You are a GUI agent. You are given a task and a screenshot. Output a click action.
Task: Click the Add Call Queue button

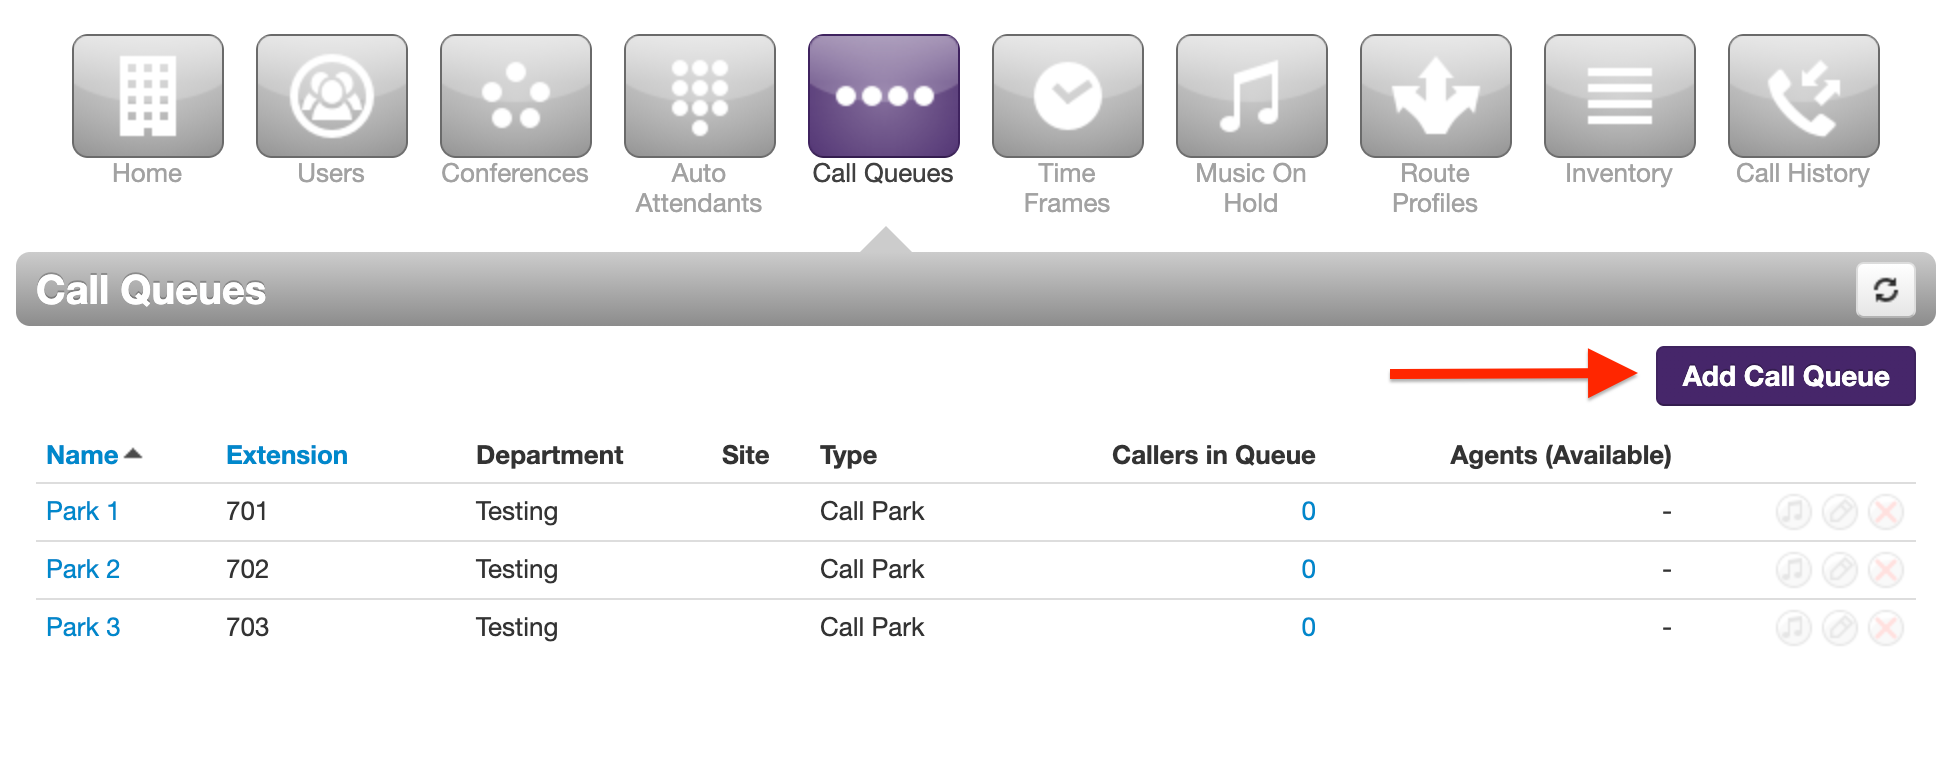pos(1786,376)
